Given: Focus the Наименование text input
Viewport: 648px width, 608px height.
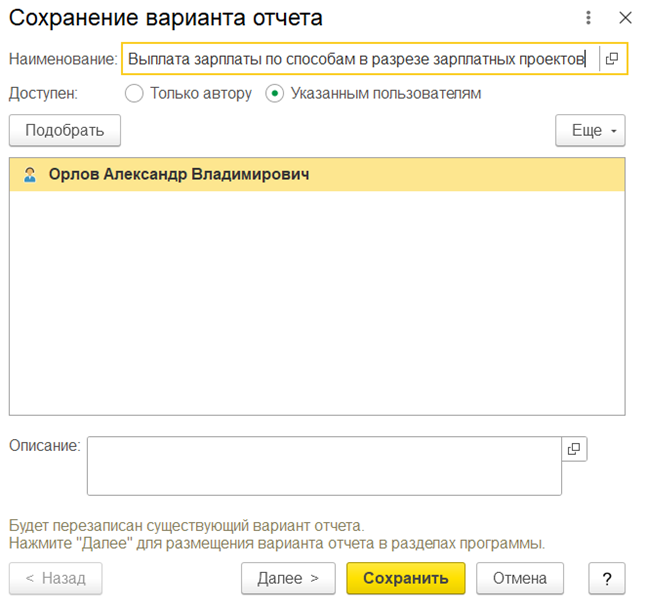Looking at the screenshot, I should [355, 59].
